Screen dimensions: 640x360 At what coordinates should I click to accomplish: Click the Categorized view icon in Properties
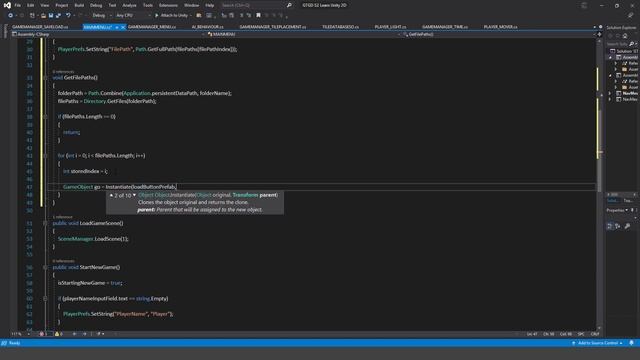(610, 226)
